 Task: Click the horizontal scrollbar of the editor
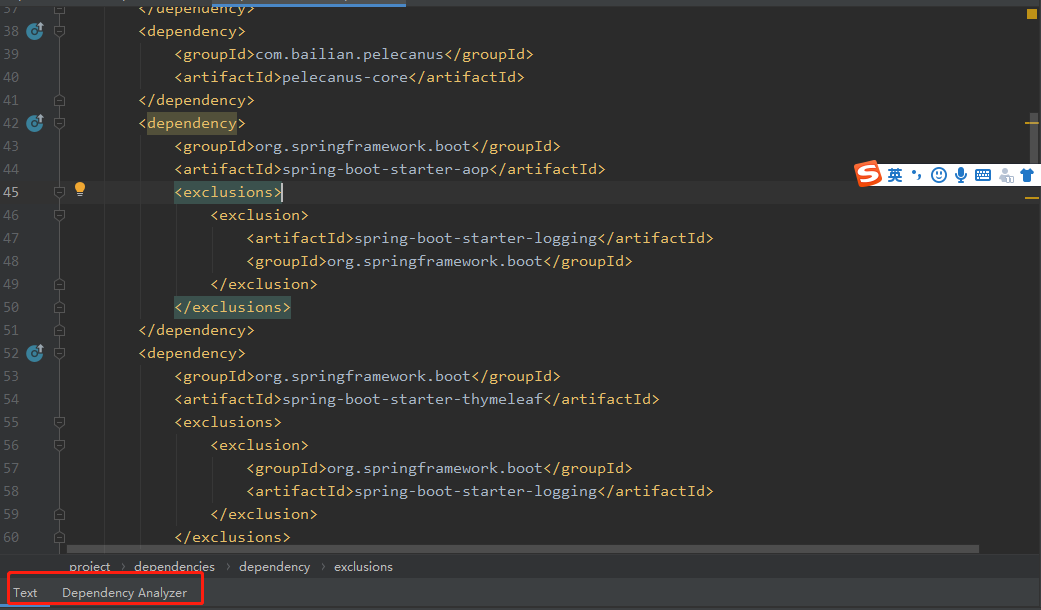click(x=522, y=549)
